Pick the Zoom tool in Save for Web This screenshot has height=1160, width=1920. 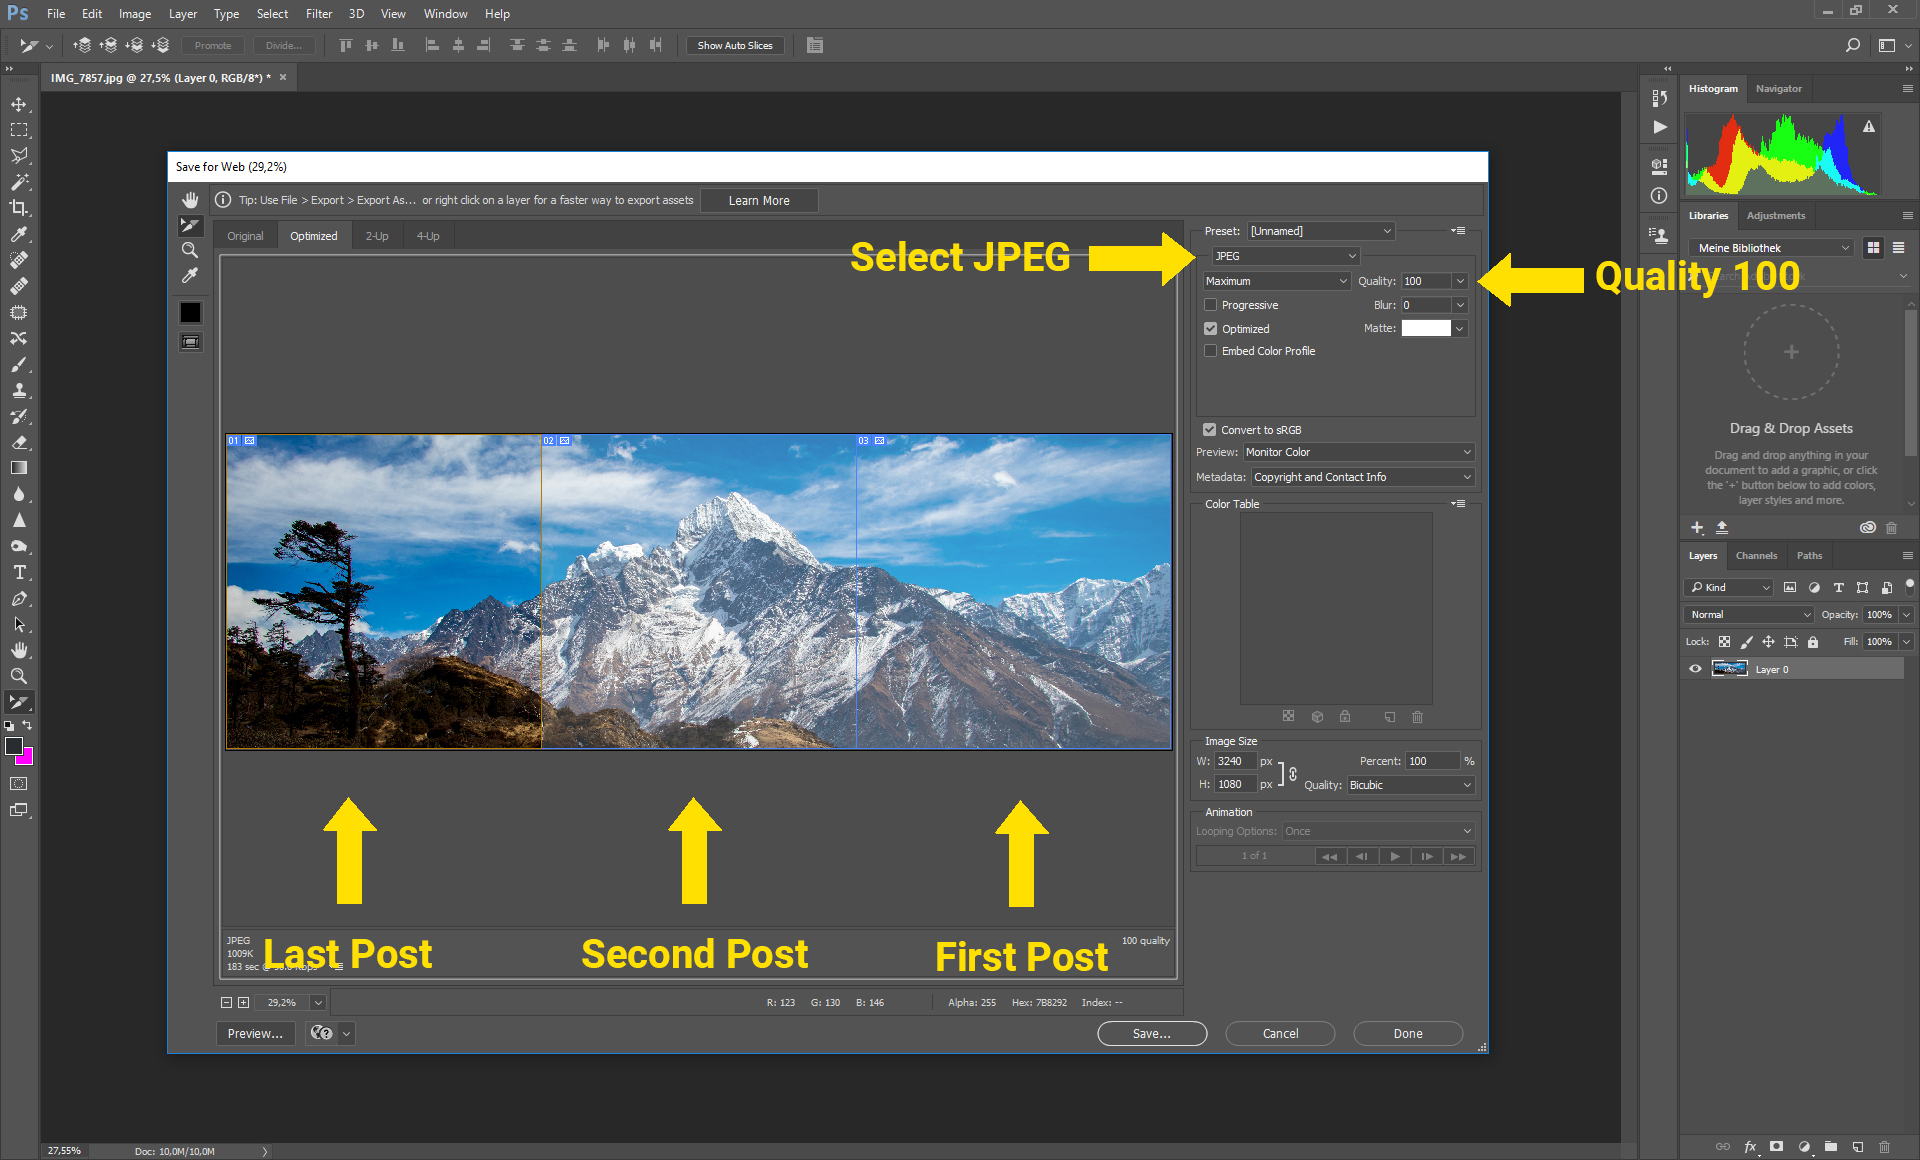tap(190, 250)
